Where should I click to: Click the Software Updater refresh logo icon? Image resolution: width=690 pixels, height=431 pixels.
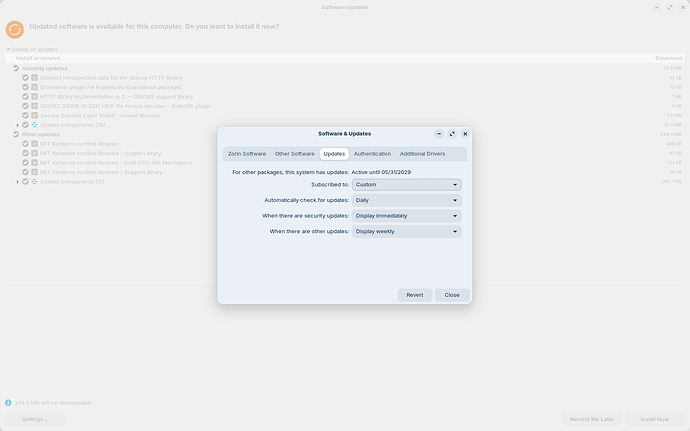coord(15,29)
